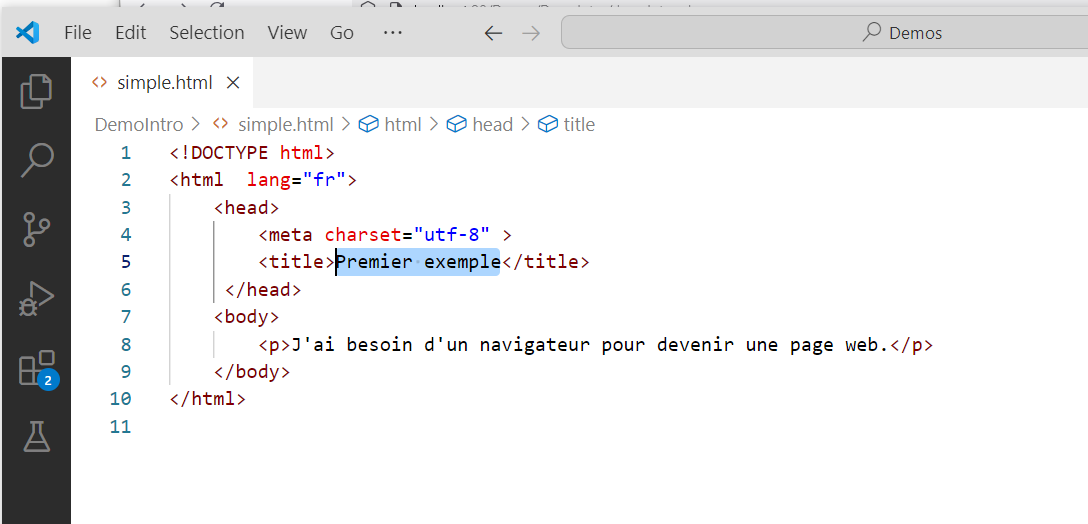This screenshot has width=1088, height=524.
Task: Open the Edit menu
Action: pos(130,33)
